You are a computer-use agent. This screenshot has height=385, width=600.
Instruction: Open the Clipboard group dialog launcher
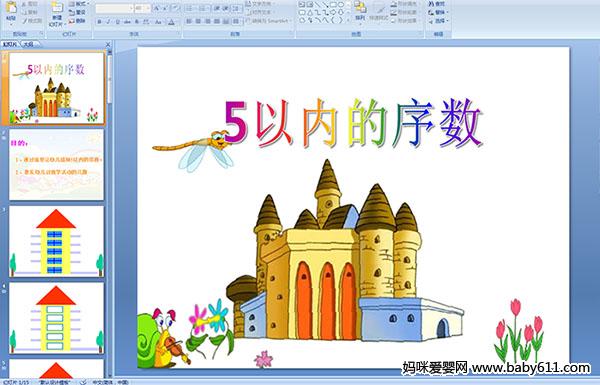41,34
